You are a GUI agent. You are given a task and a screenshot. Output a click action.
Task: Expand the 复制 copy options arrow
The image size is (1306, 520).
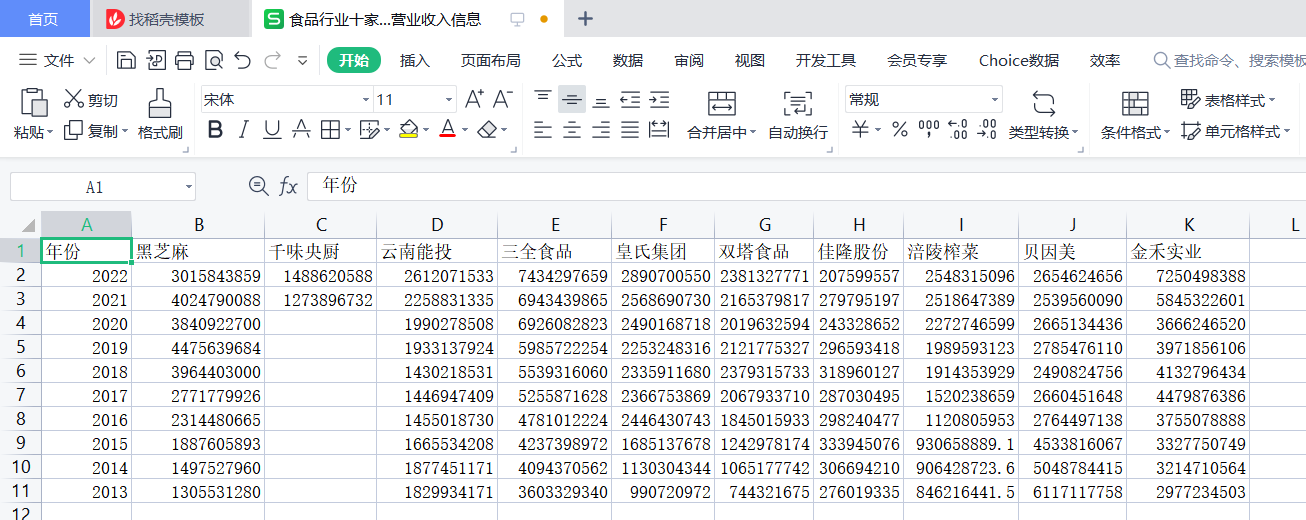click(x=124, y=132)
